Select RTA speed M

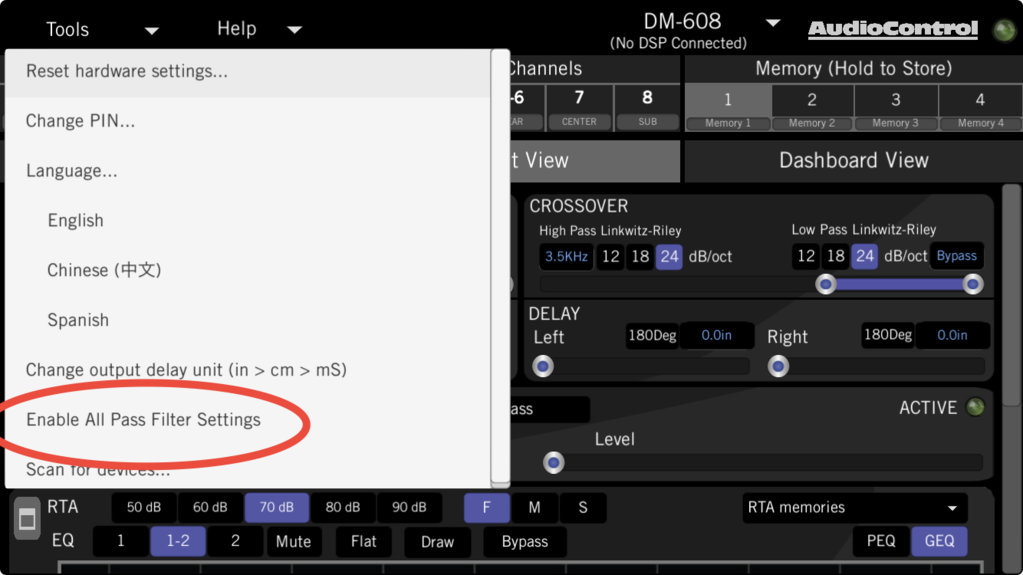coord(534,507)
